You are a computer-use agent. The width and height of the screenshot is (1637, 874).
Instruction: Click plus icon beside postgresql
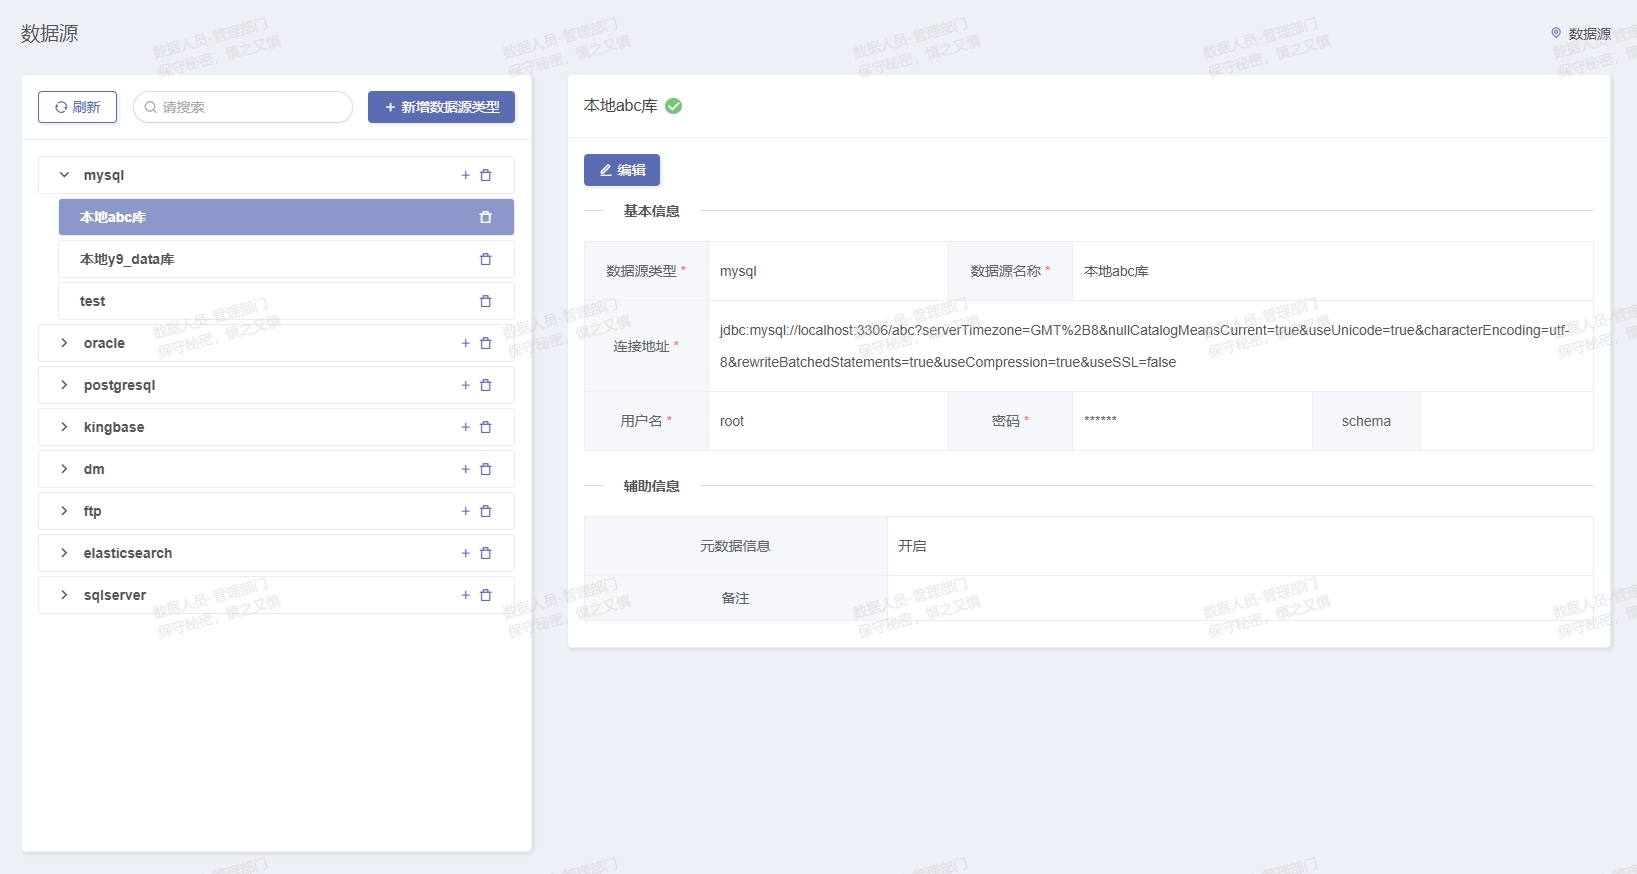[x=465, y=385]
